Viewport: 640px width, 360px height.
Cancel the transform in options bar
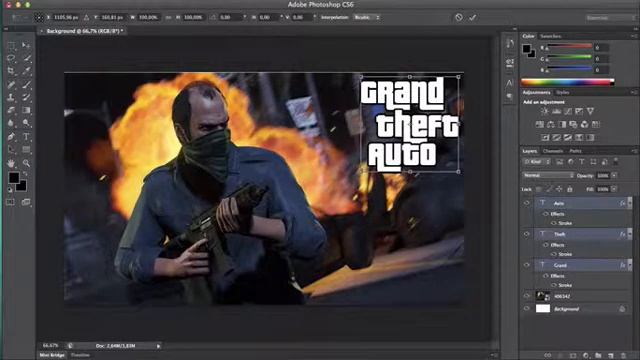459,17
